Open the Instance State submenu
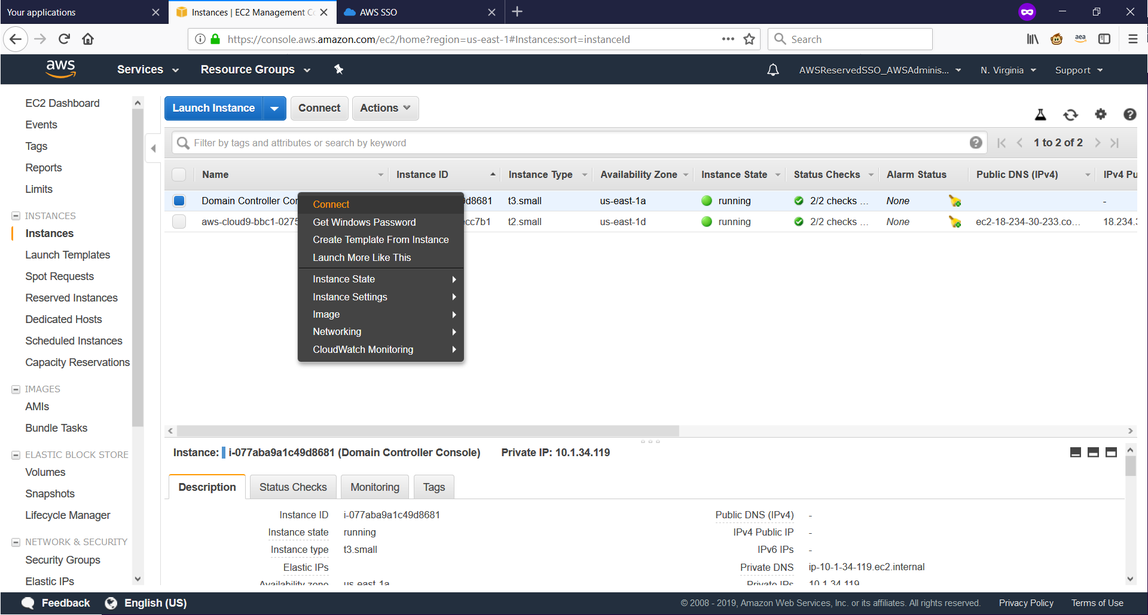 [381, 279]
